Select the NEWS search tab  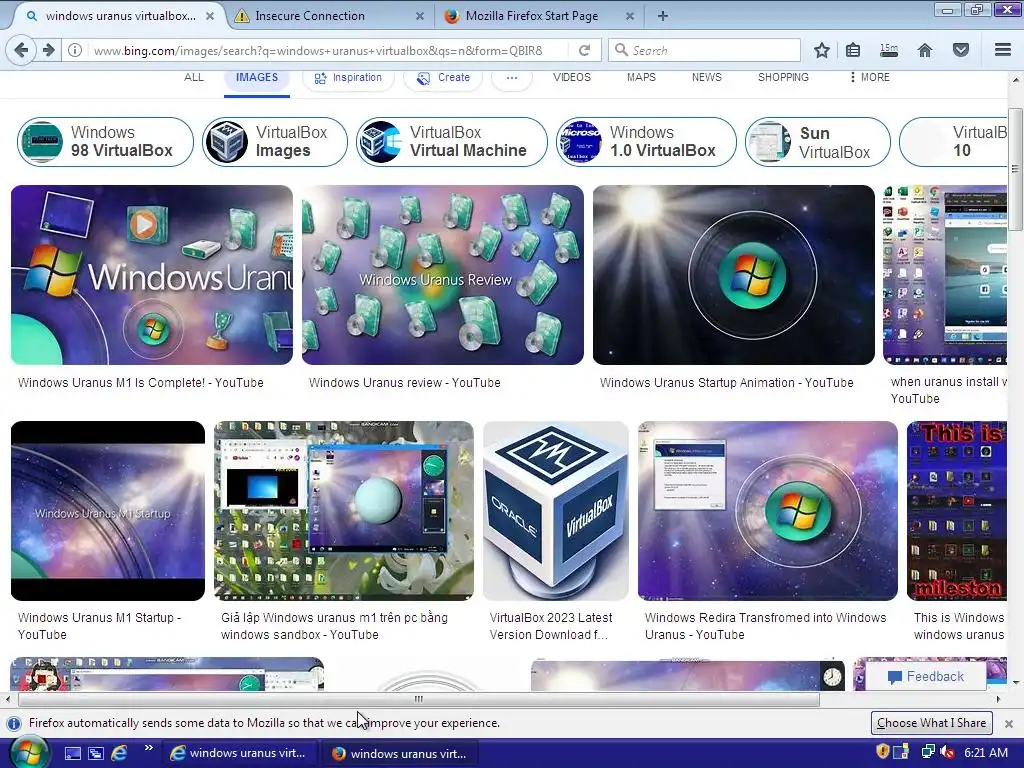coord(707,77)
